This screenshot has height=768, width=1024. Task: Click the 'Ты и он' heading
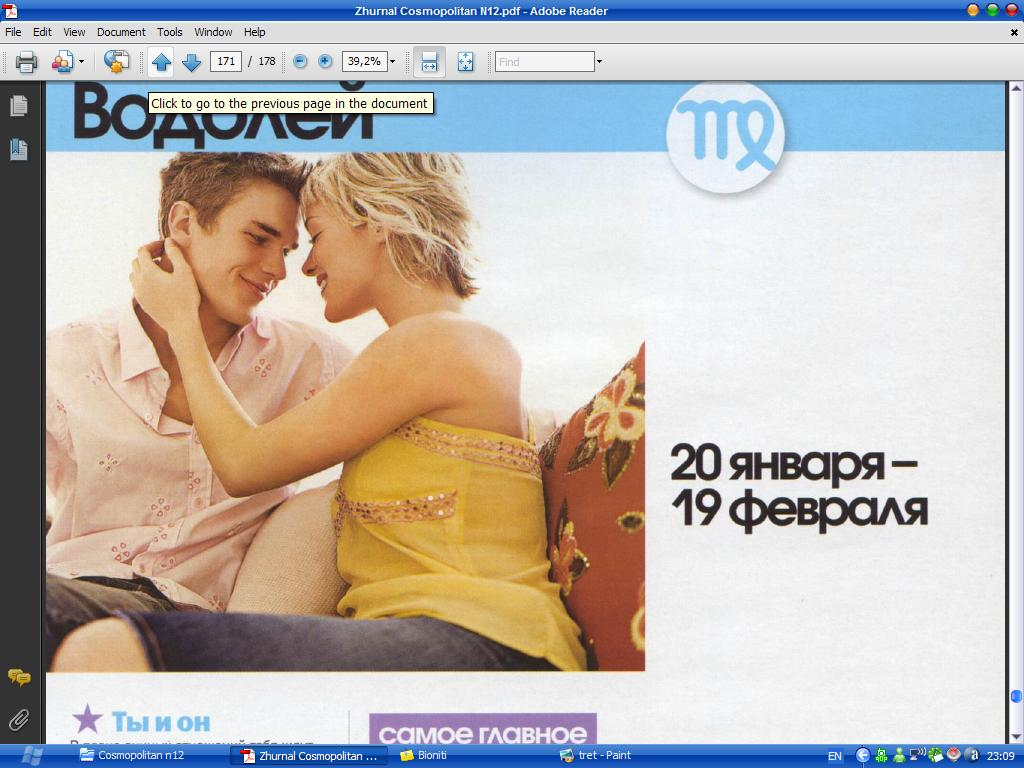161,722
